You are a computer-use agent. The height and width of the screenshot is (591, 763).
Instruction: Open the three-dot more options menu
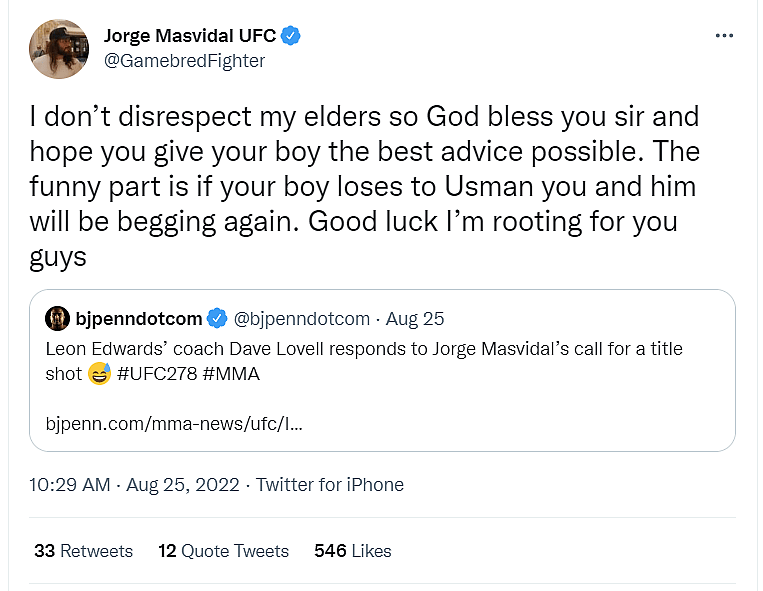point(725,36)
